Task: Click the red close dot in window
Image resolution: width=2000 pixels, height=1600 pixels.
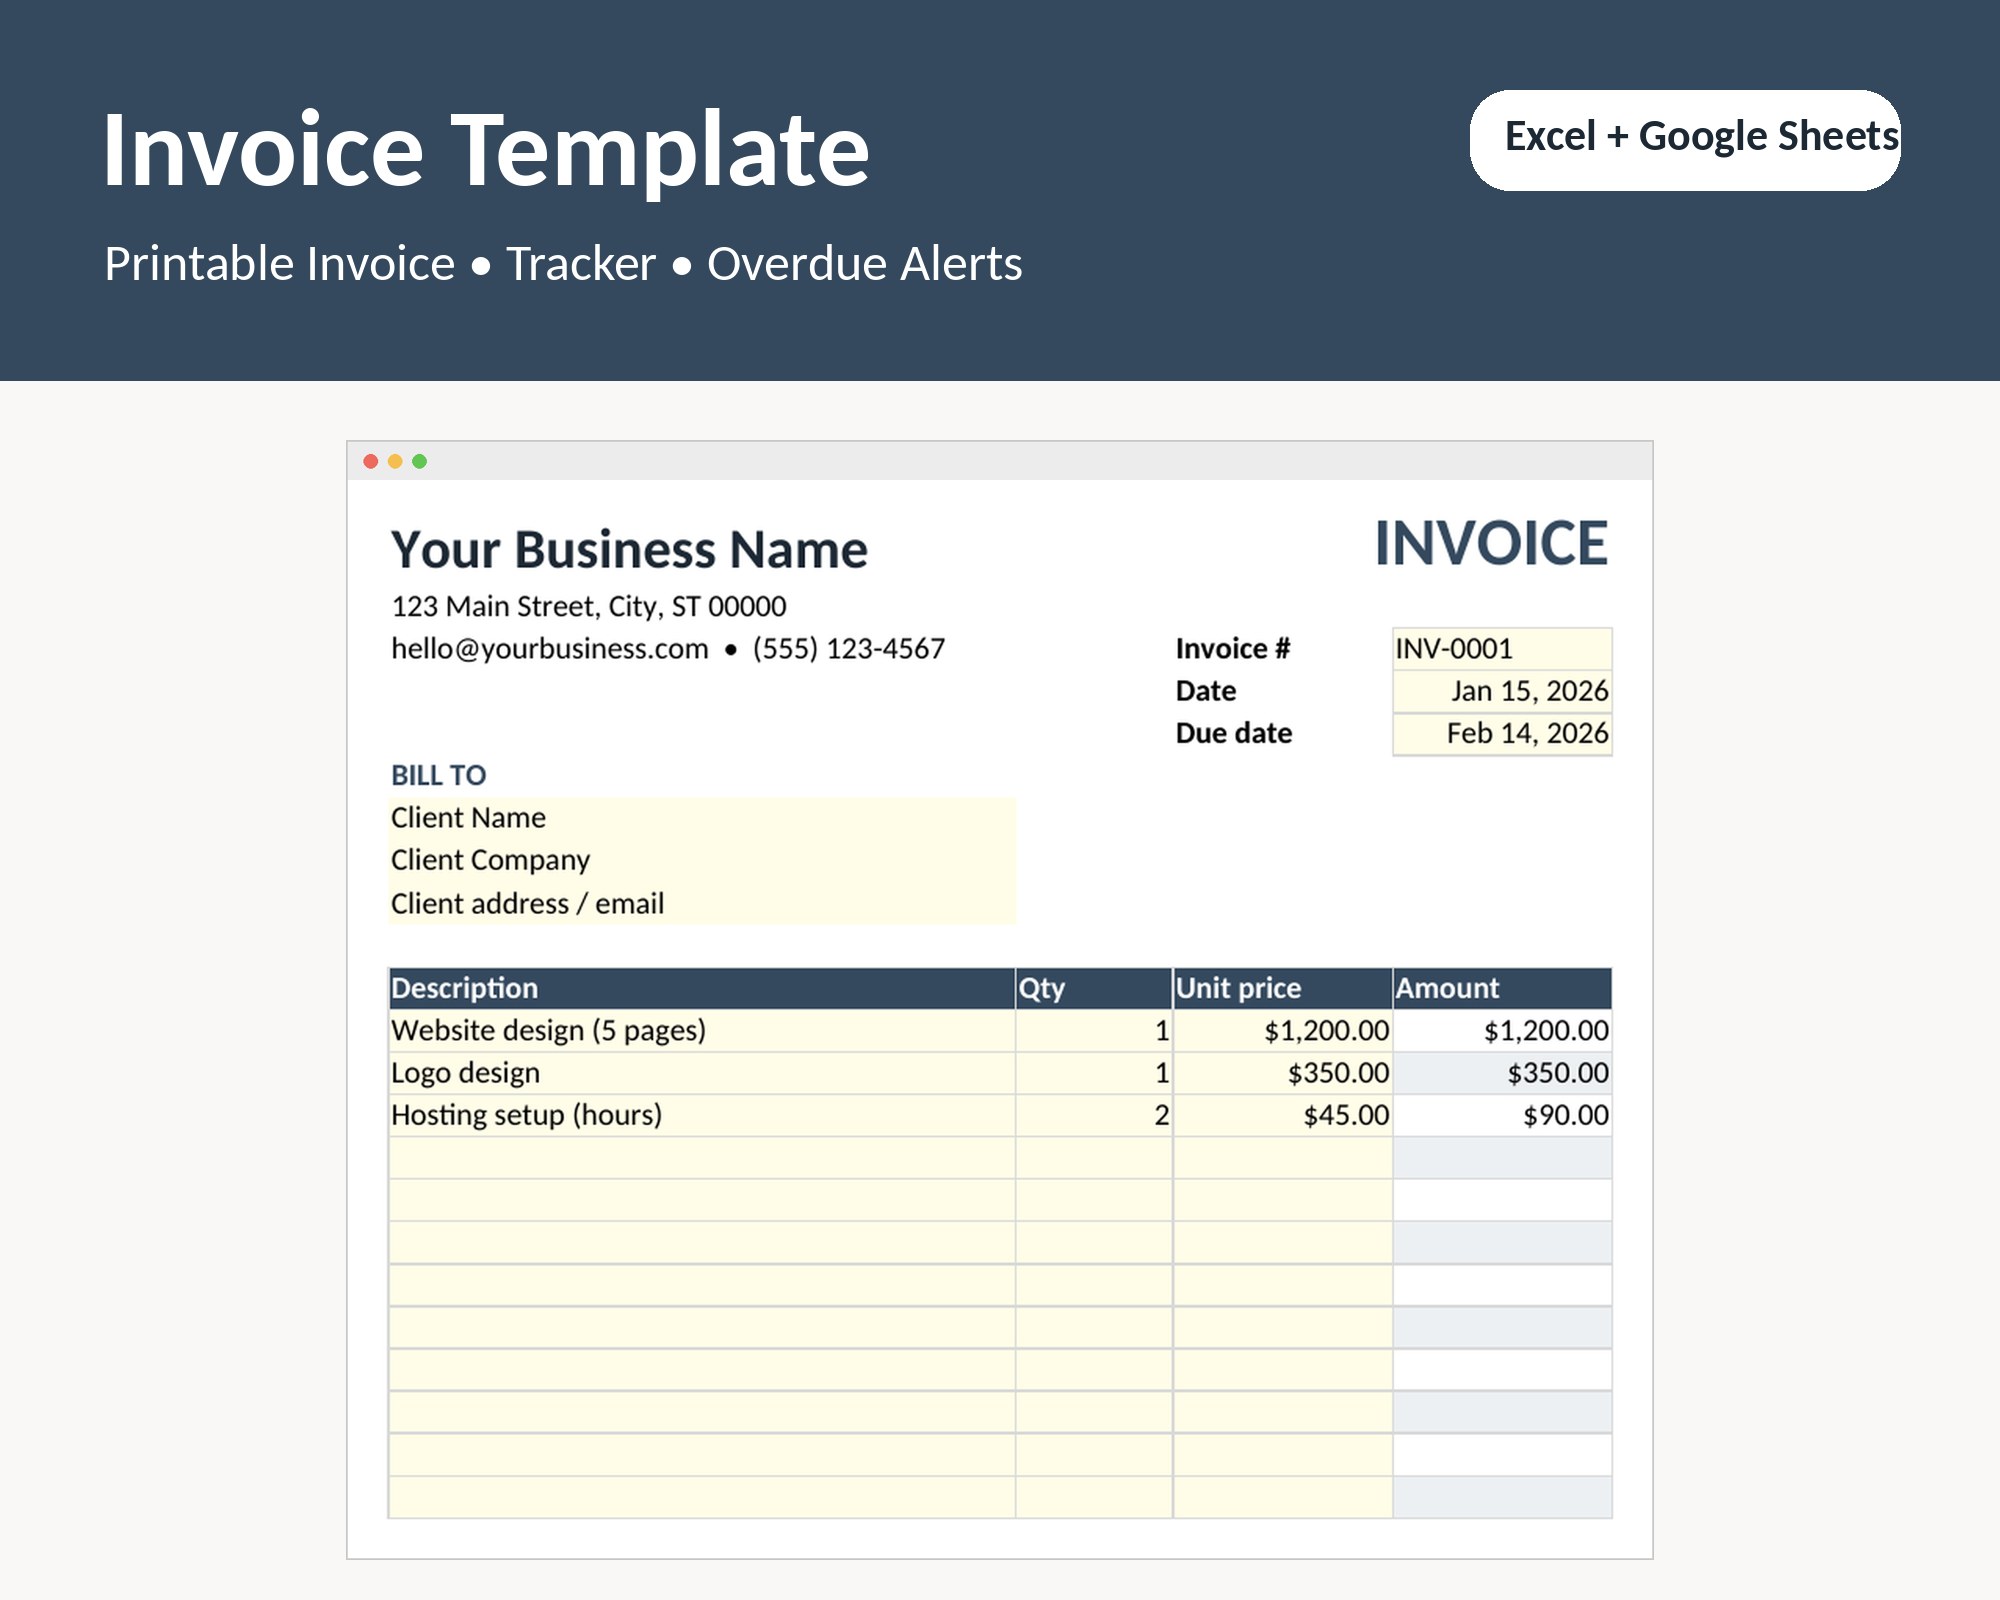Action: point(371,461)
